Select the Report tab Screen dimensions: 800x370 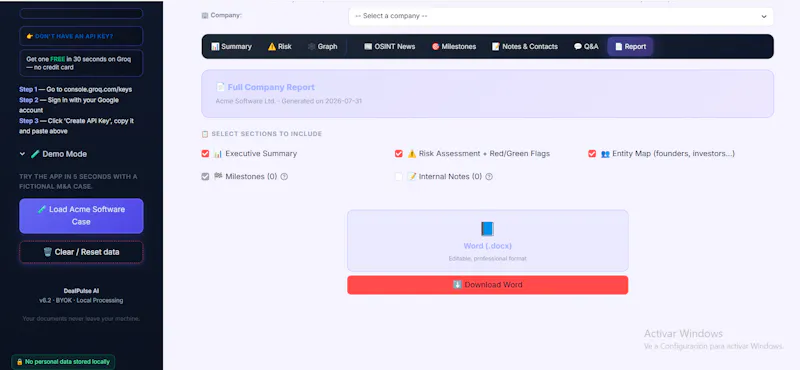click(x=630, y=46)
